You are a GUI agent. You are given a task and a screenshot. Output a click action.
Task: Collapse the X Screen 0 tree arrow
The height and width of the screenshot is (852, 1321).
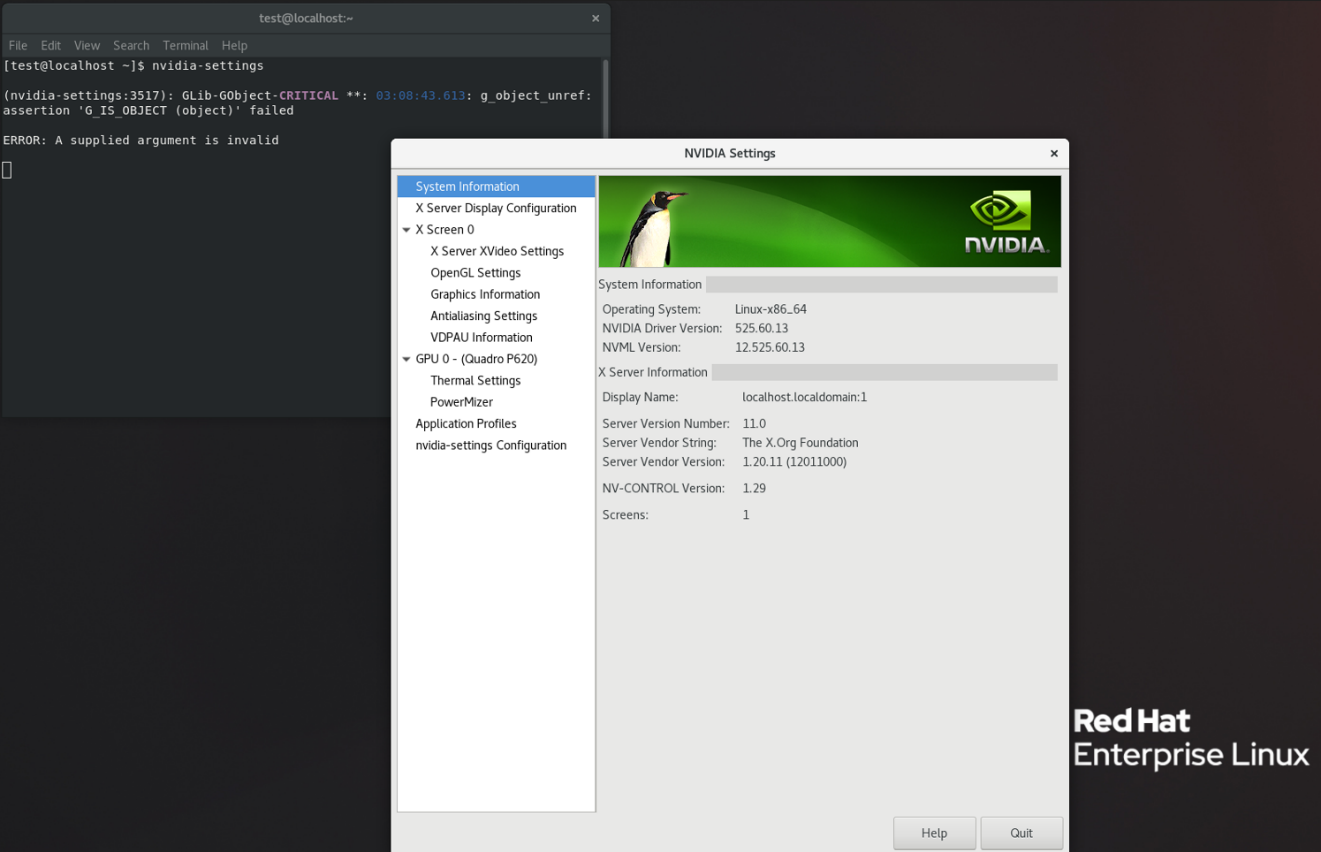pos(406,230)
